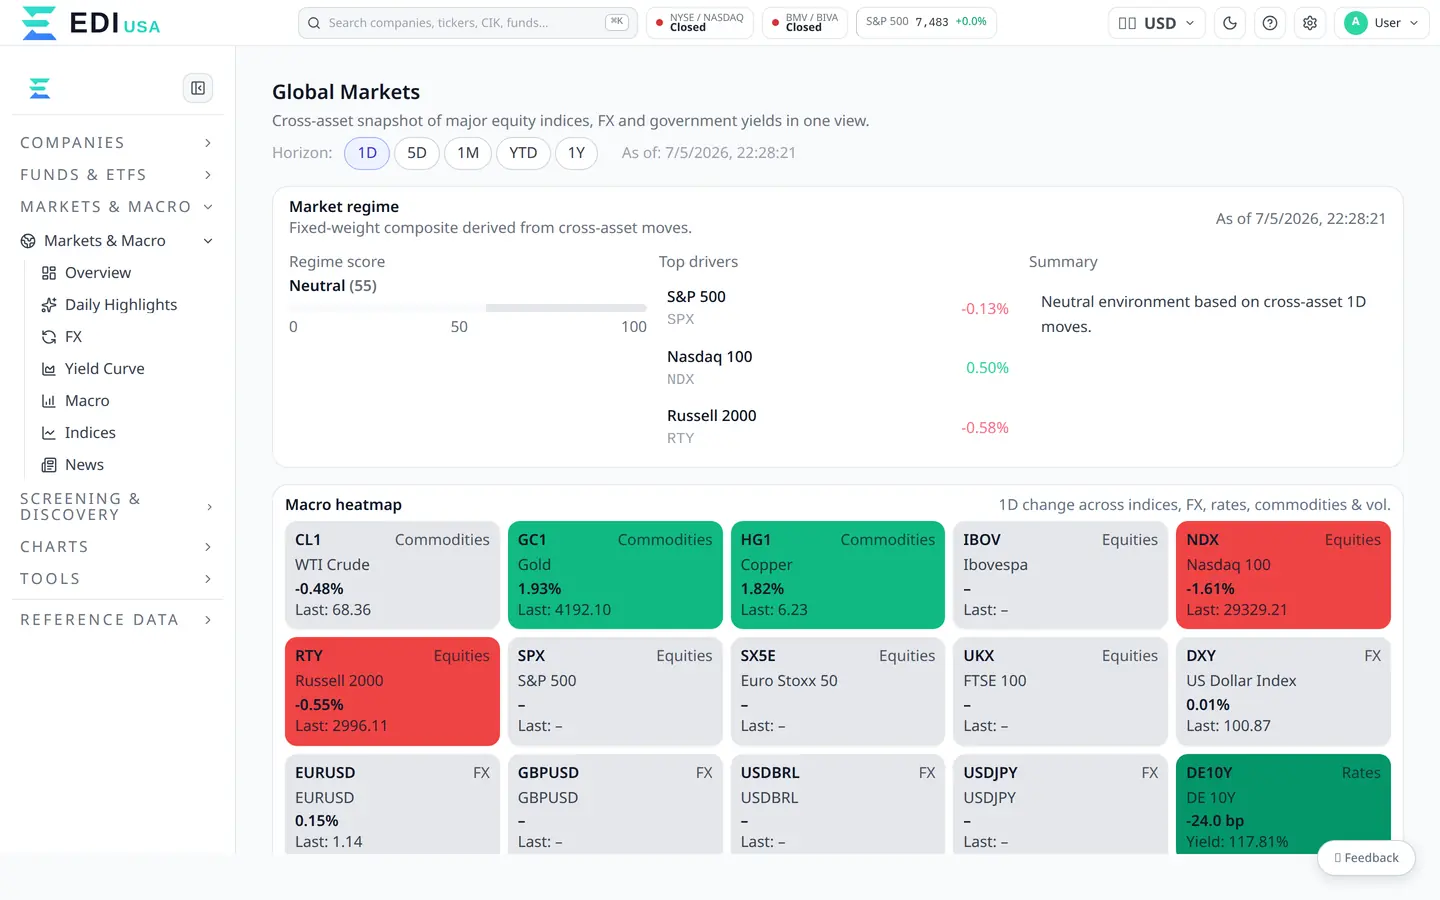1440x900 pixels.
Task: Click the Indices line chart icon
Action: tap(49, 433)
